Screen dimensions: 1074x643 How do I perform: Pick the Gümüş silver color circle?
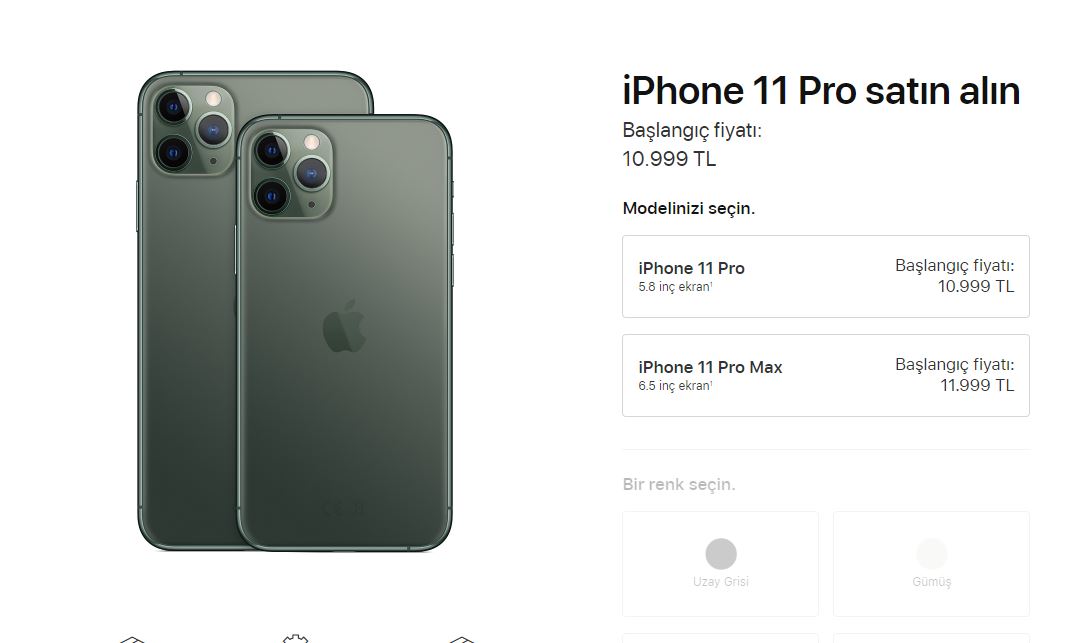tap(932, 554)
